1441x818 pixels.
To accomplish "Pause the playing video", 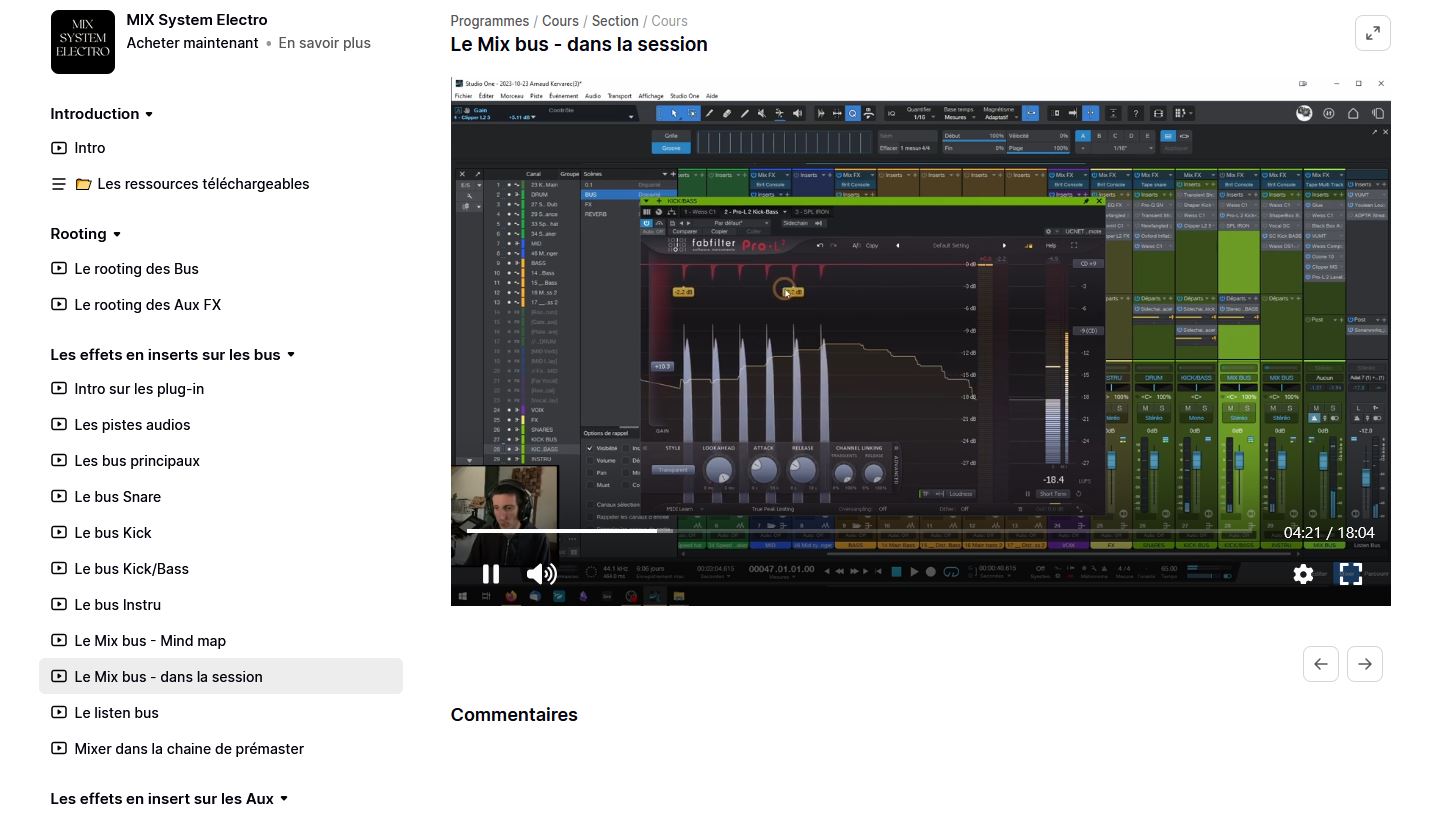I will pos(491,574).
